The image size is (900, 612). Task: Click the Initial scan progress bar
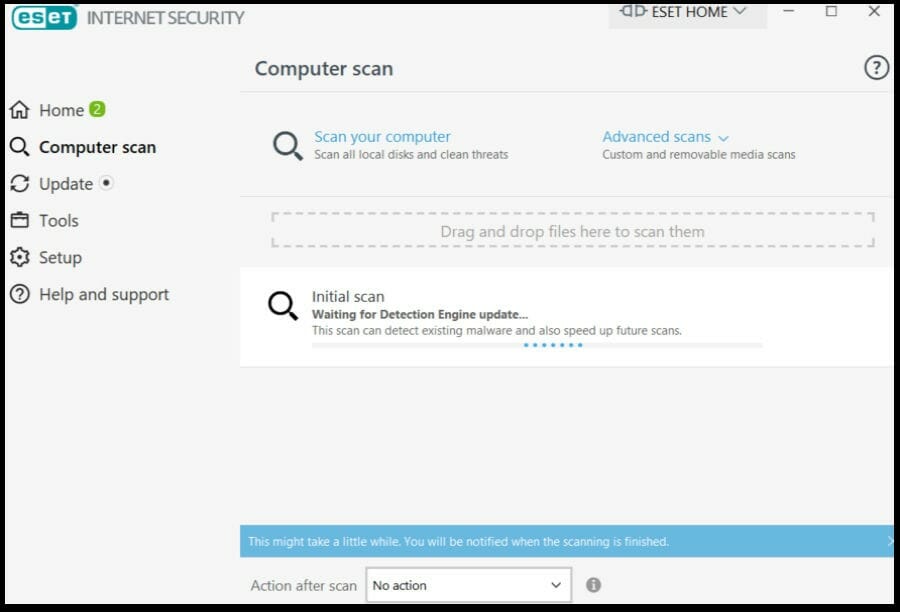click(x=537, y=345)
